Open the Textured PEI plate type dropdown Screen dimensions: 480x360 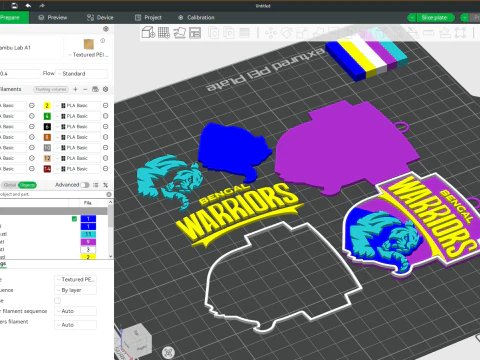point(88,55)
